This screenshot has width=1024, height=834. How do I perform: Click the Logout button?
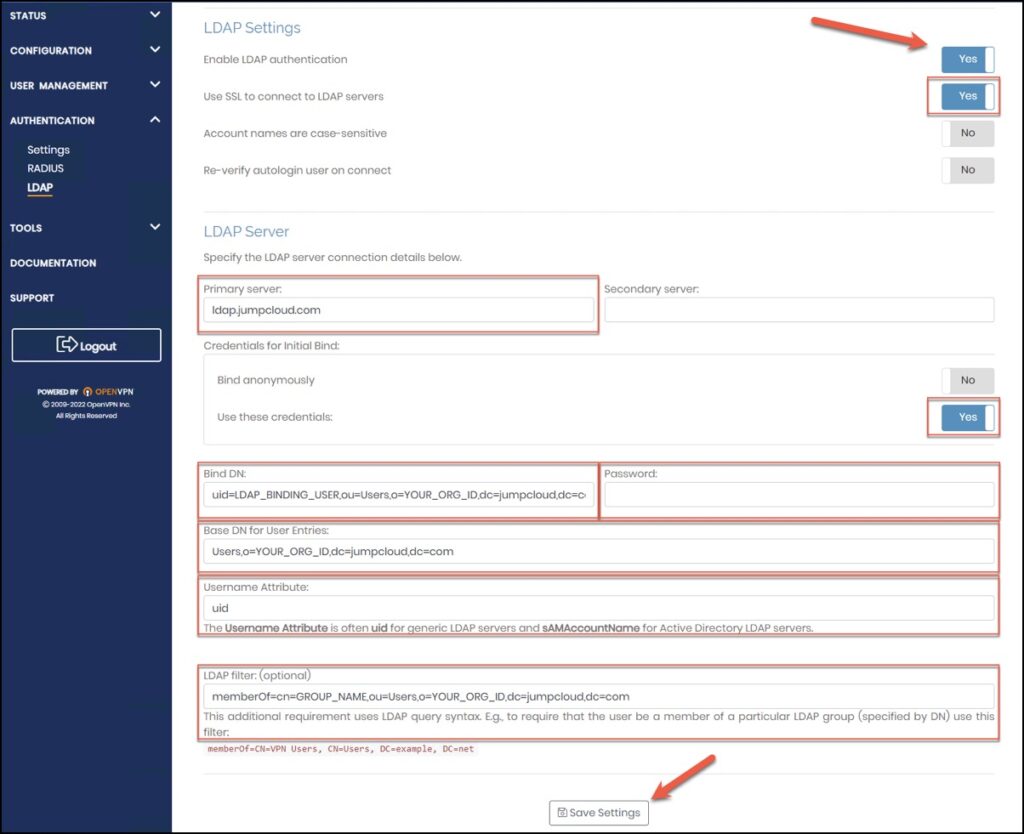click(85, 345)
